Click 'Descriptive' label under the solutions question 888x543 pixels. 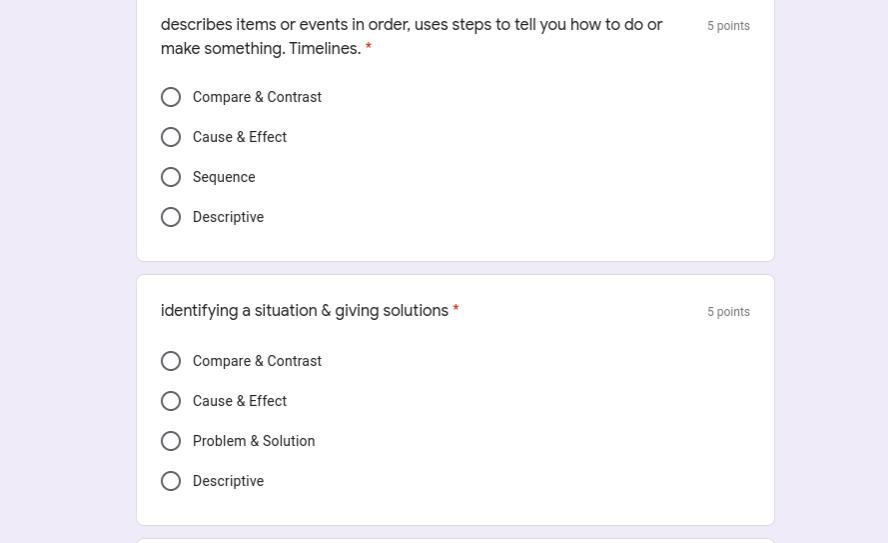[228, 481]
